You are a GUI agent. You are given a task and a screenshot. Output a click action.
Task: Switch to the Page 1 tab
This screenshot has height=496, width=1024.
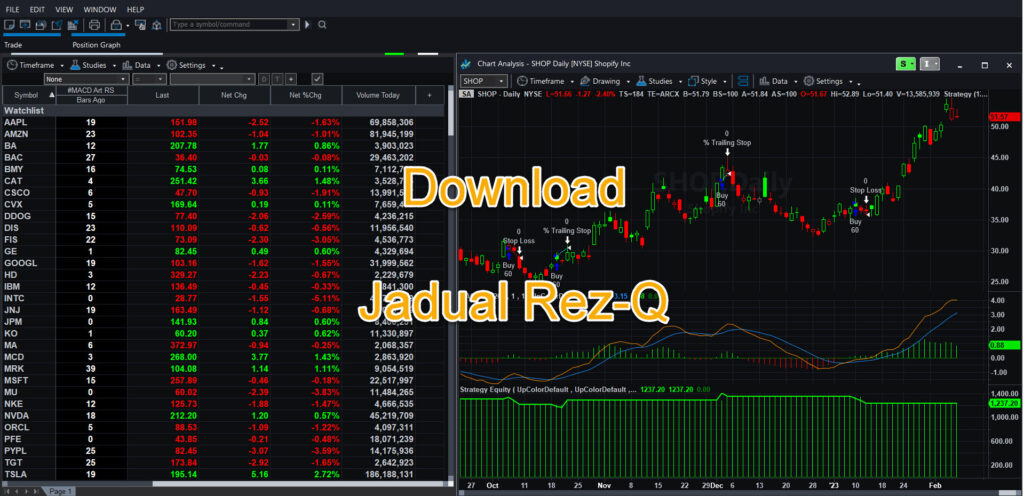pos(60,491)
